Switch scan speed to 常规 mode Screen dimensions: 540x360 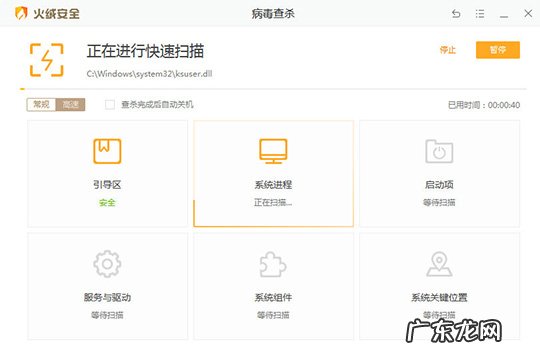pos(41,104)
